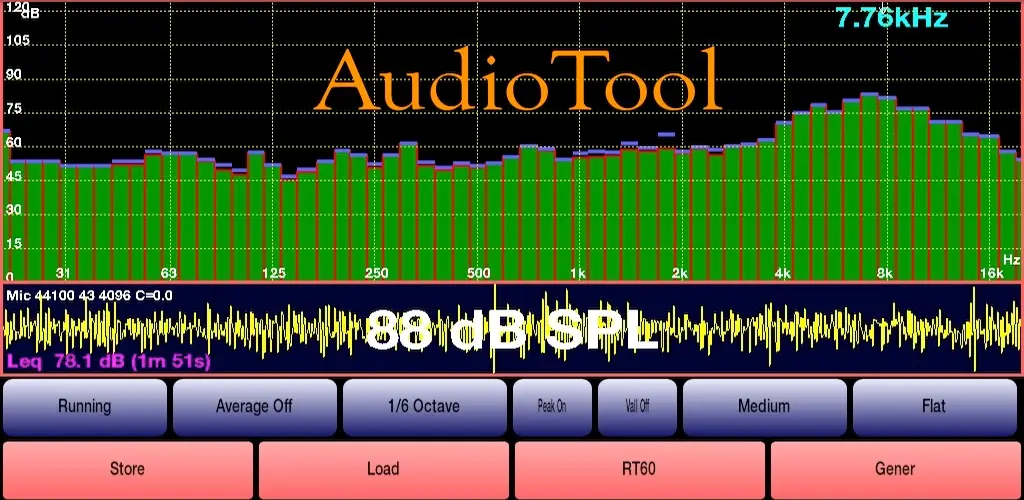Click the yellow waveform display

511,330
